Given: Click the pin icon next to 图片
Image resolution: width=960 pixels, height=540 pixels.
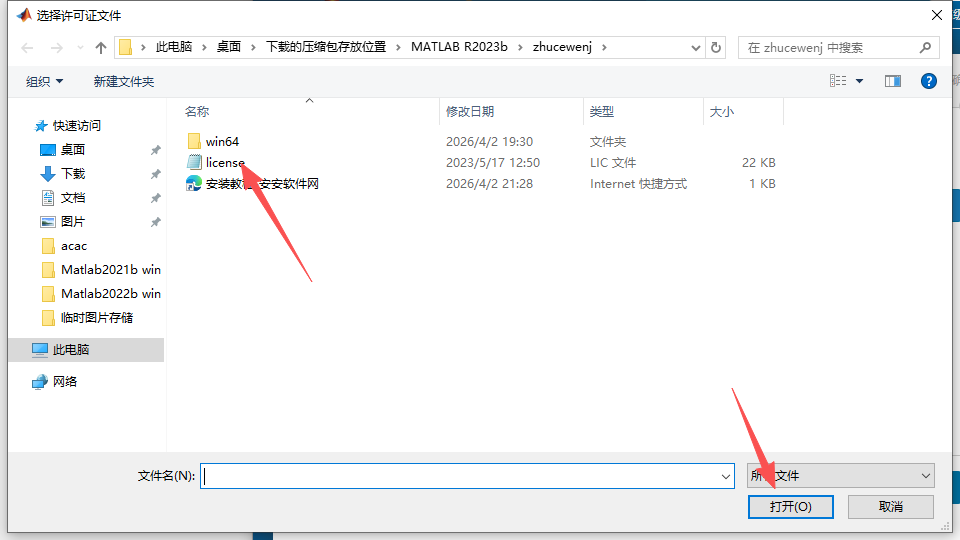Looking at the screenshot, I should [156, 222].
